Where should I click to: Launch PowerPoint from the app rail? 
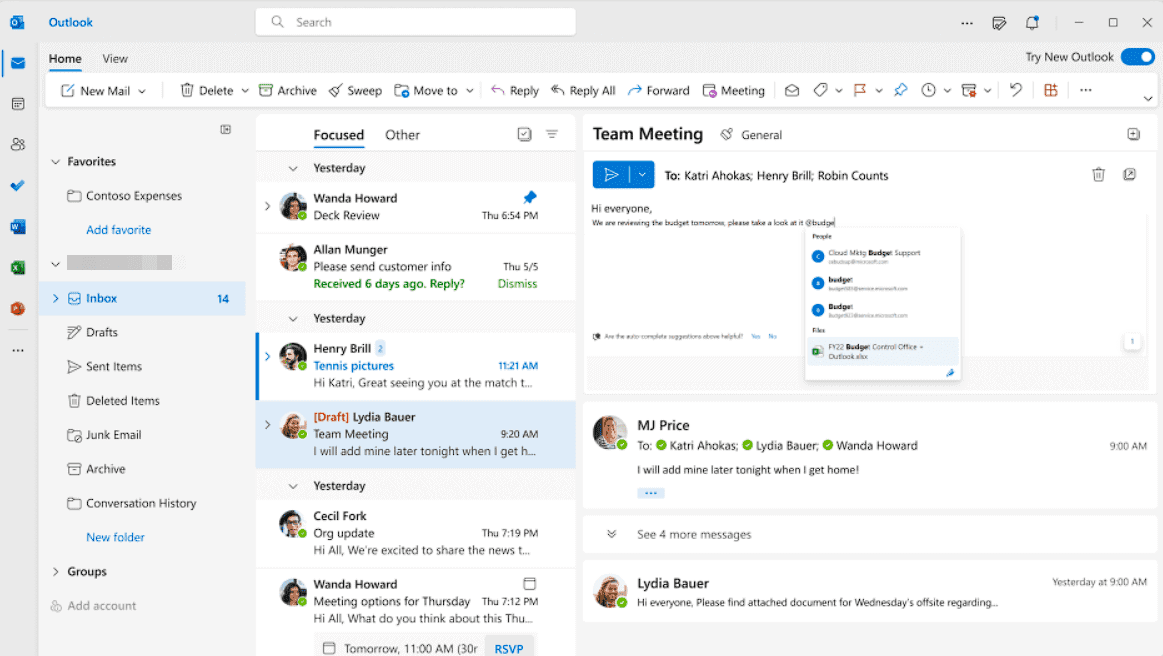[x=18, y=308]
